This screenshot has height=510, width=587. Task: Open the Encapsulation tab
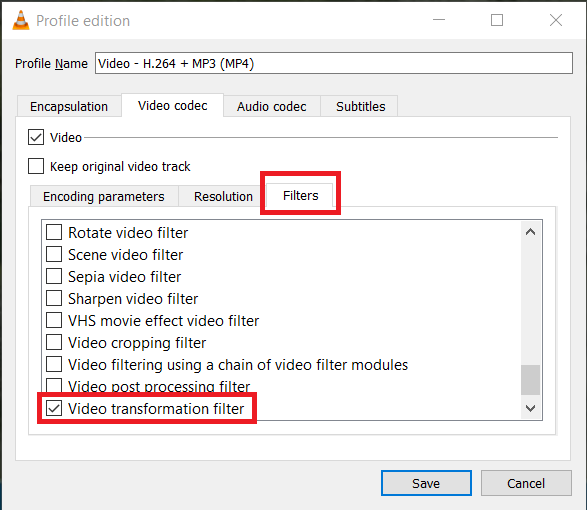[x=69, y=106]
